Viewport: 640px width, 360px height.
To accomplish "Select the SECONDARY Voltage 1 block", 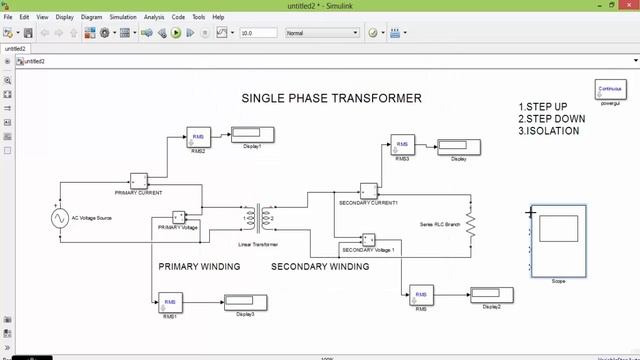I will tap(369, 240).
